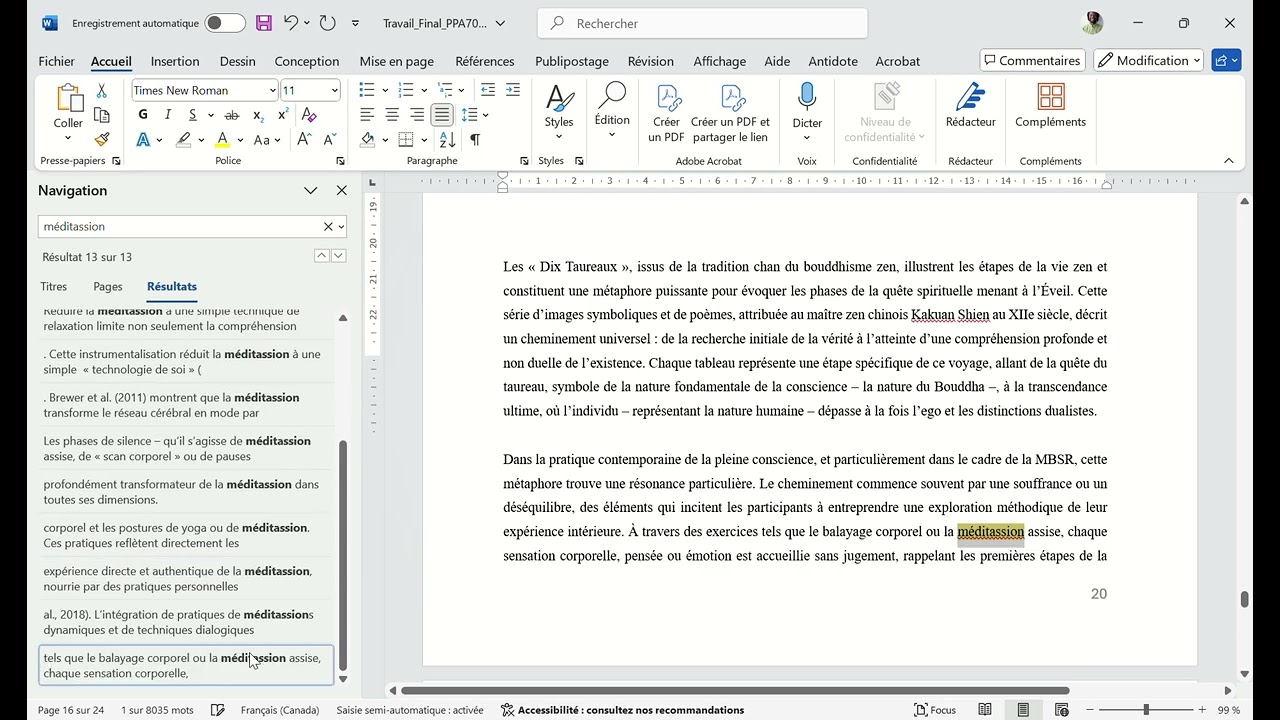
Task: Click the Dicter microphone icon
Action: click(807, 97)
